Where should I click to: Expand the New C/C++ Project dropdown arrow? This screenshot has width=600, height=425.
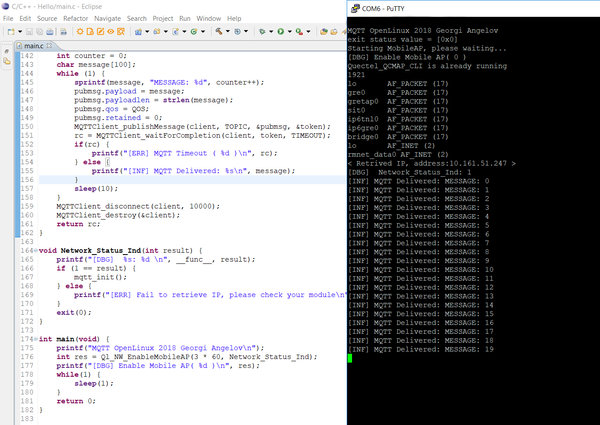[x=147, y=31]
